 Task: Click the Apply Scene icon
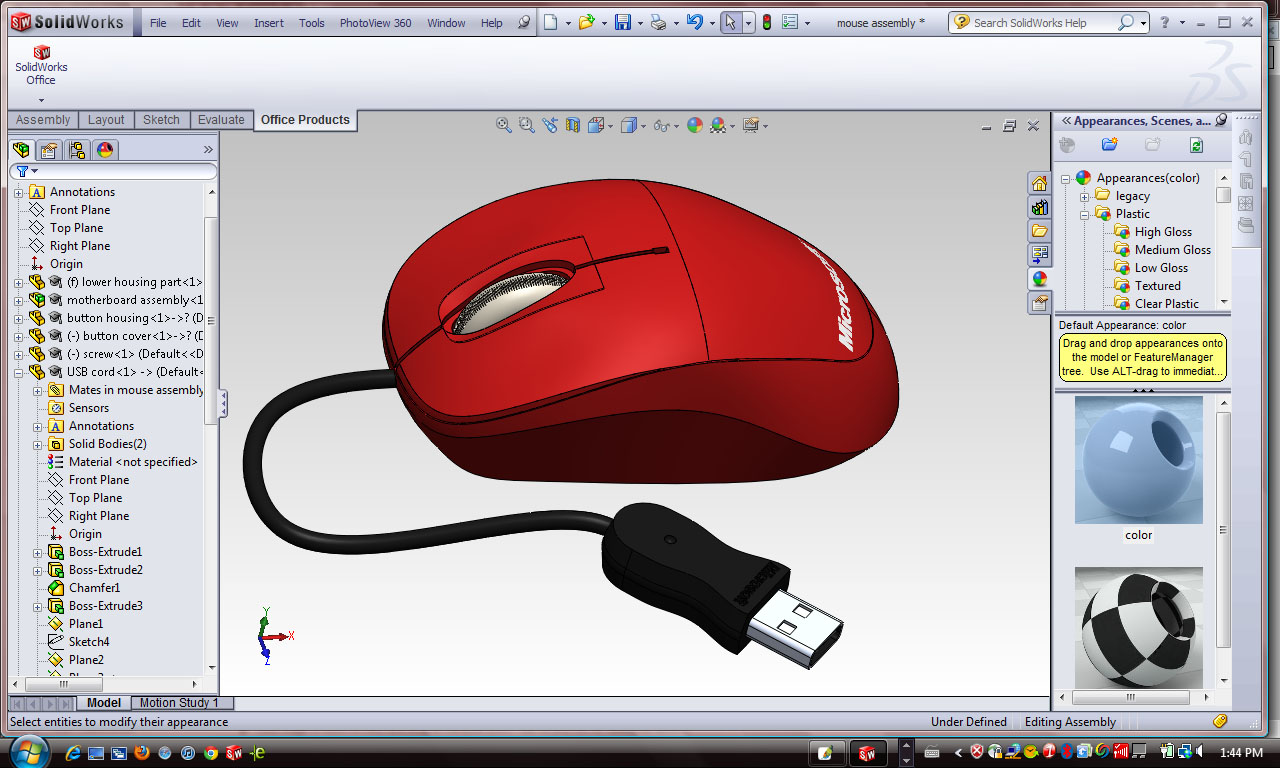[718, 125]
